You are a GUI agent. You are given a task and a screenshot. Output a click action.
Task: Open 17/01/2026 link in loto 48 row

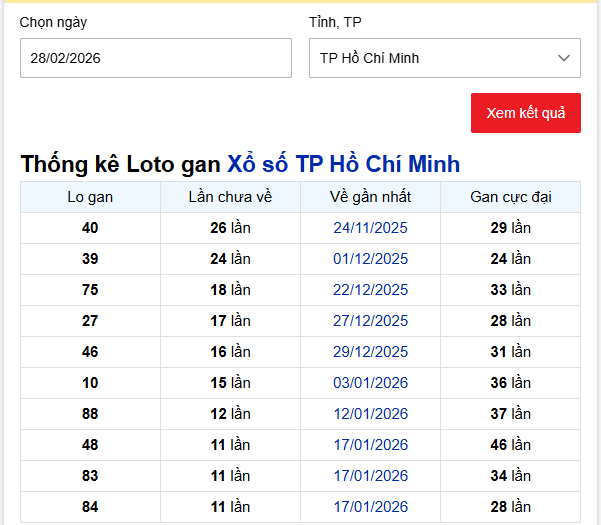pyautogui.click(x=370, y=445)
